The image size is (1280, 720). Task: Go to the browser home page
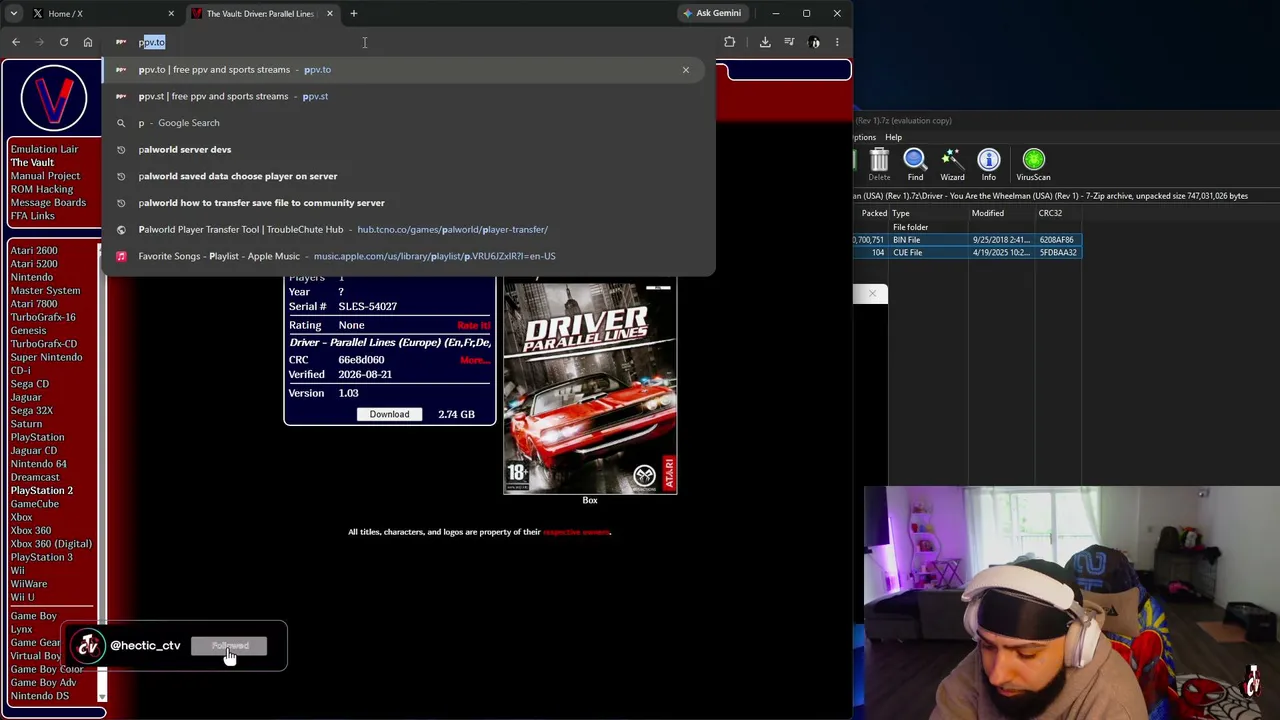click(88, 42)
